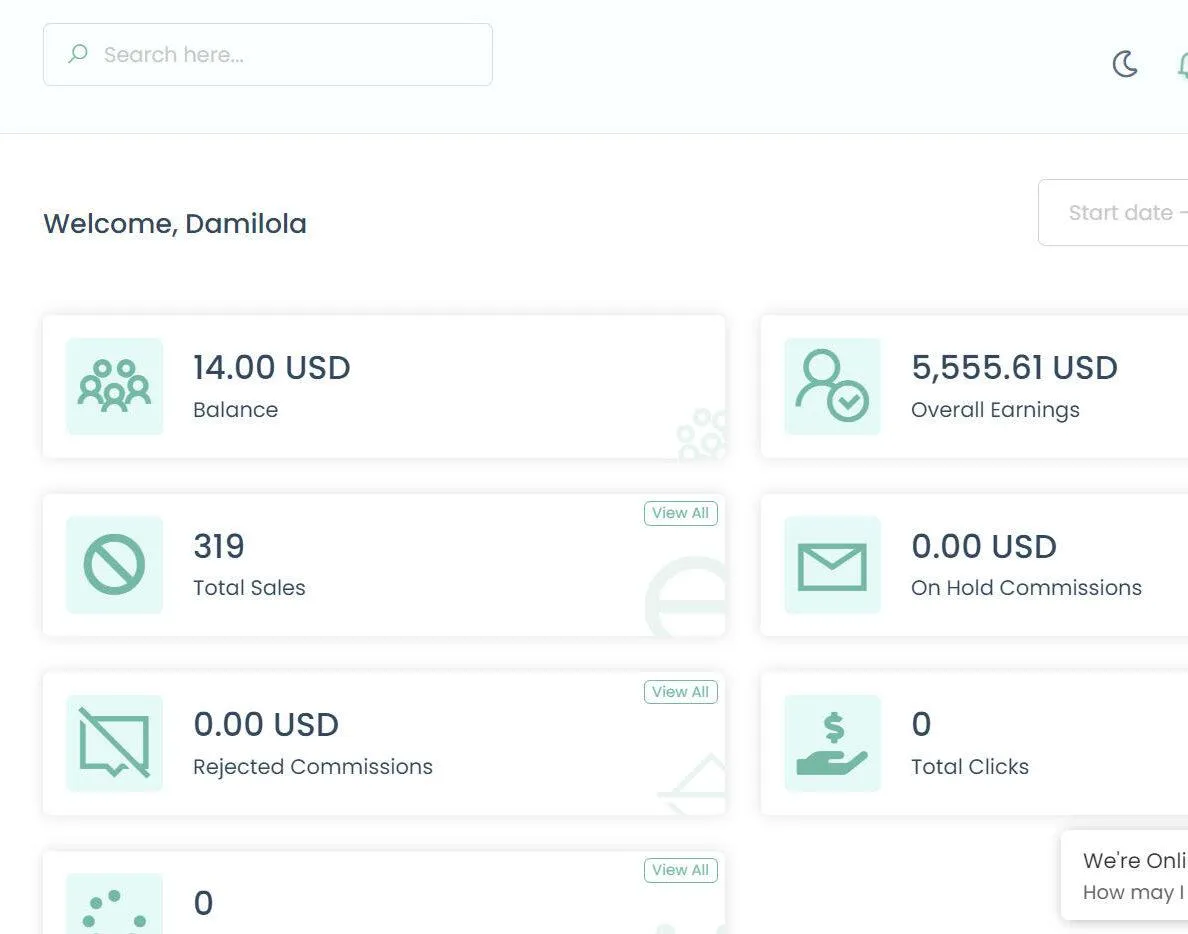The image size is (1188, 934).
Task: Click the Total Sales prohibited circle icon
Action: coord(114,565)
